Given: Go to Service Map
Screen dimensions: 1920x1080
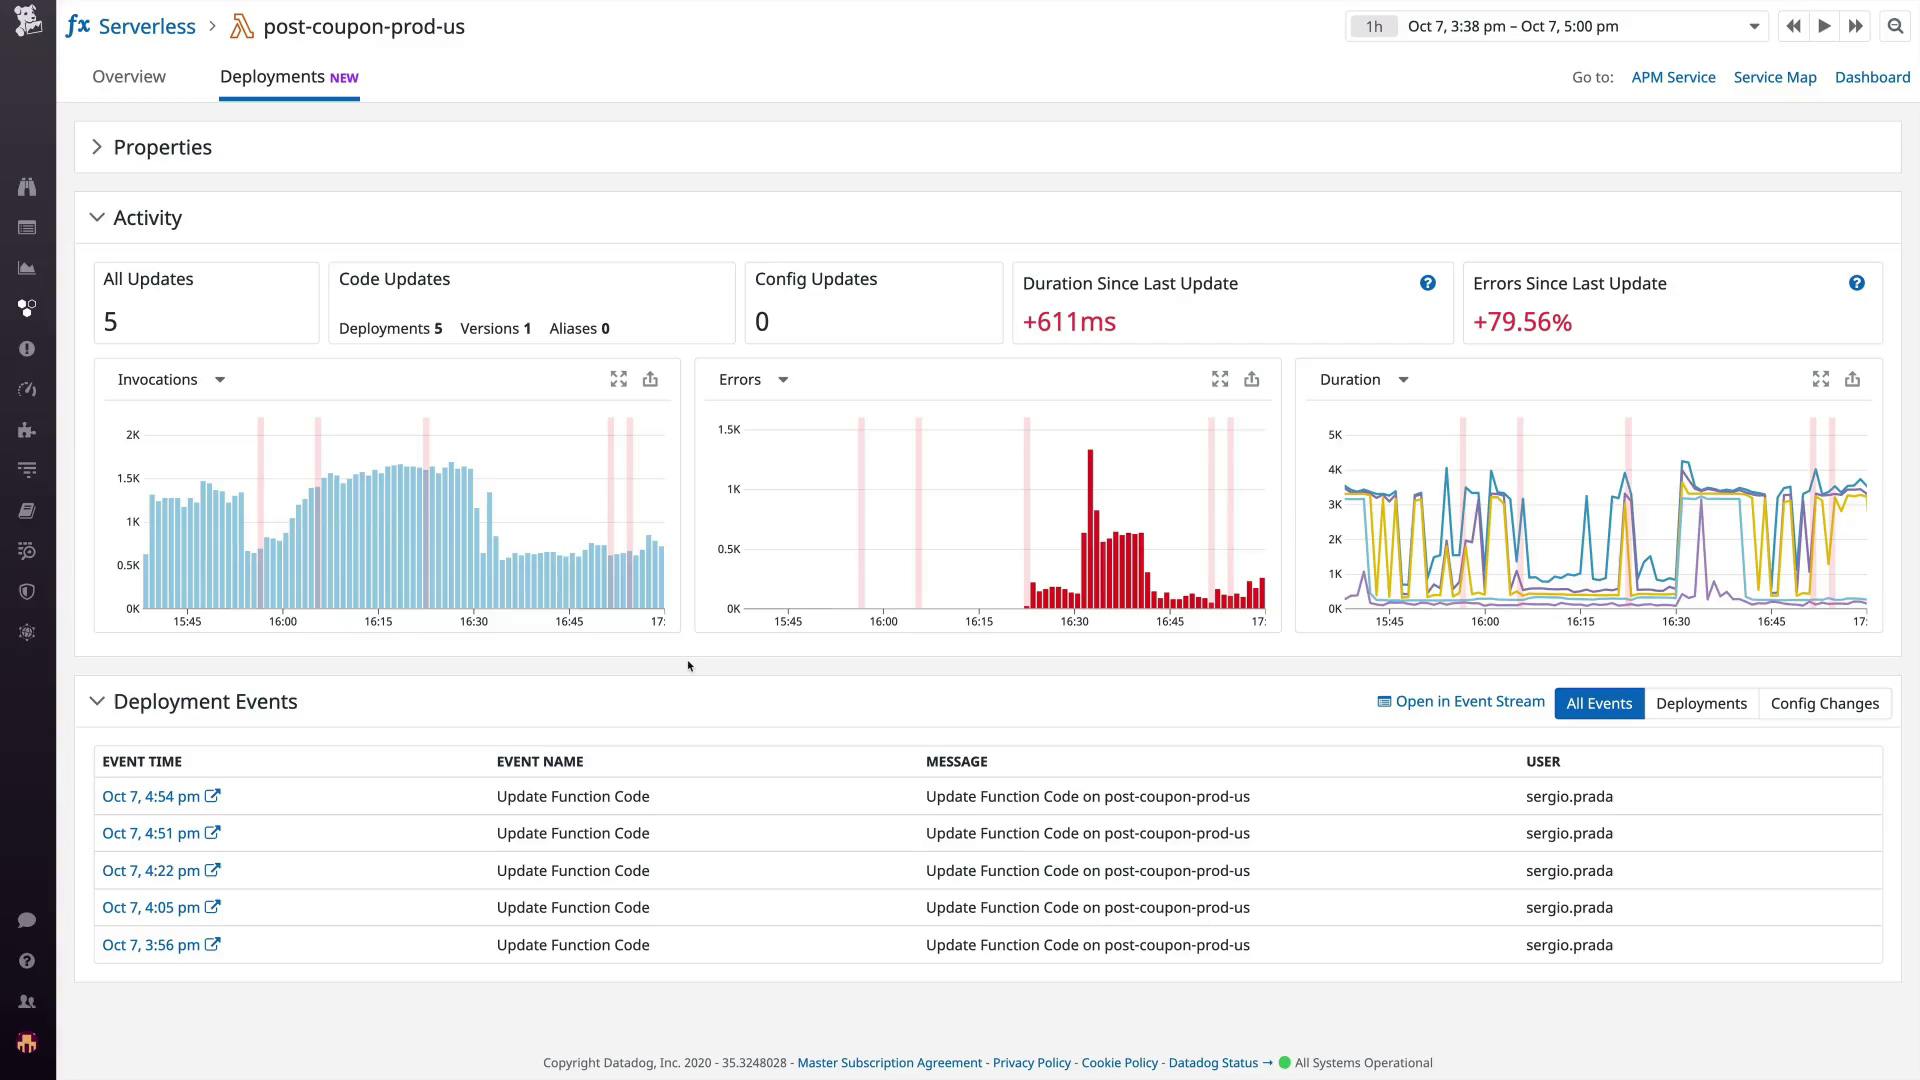Looking at the screenshot, I should [x=1775, y=77].
